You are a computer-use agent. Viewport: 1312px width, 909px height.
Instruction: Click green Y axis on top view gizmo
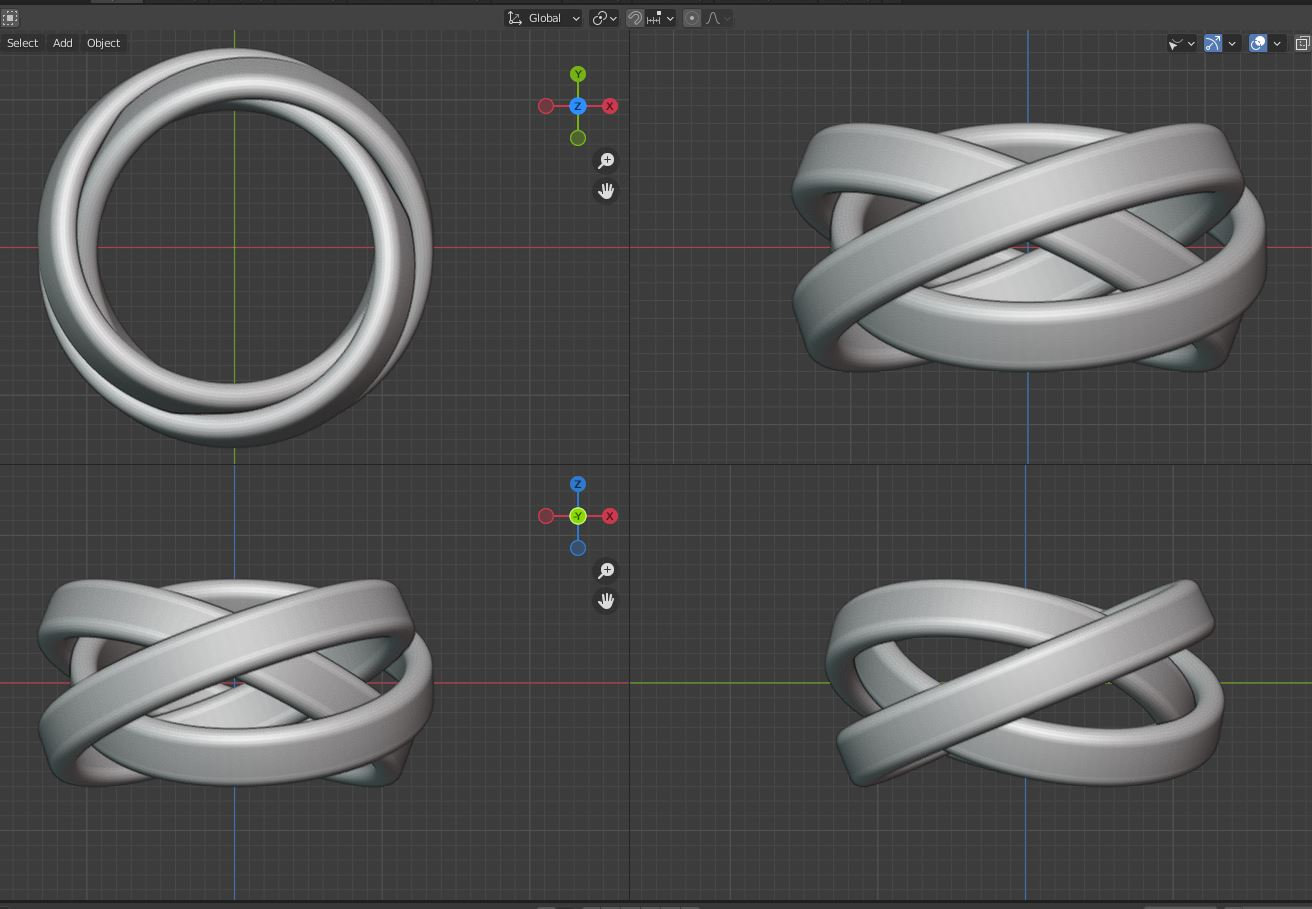tap(578, 75)
